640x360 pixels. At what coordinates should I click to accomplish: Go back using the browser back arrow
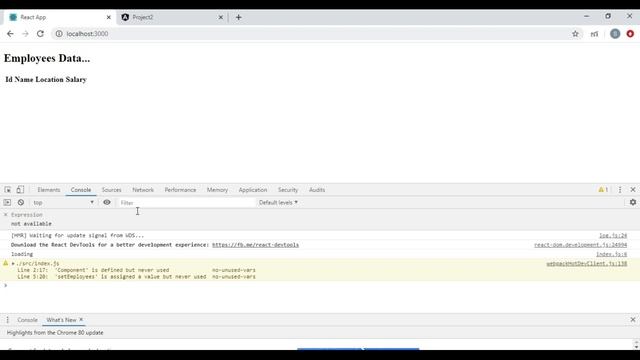pyautogui.click(x=10, y=34)
